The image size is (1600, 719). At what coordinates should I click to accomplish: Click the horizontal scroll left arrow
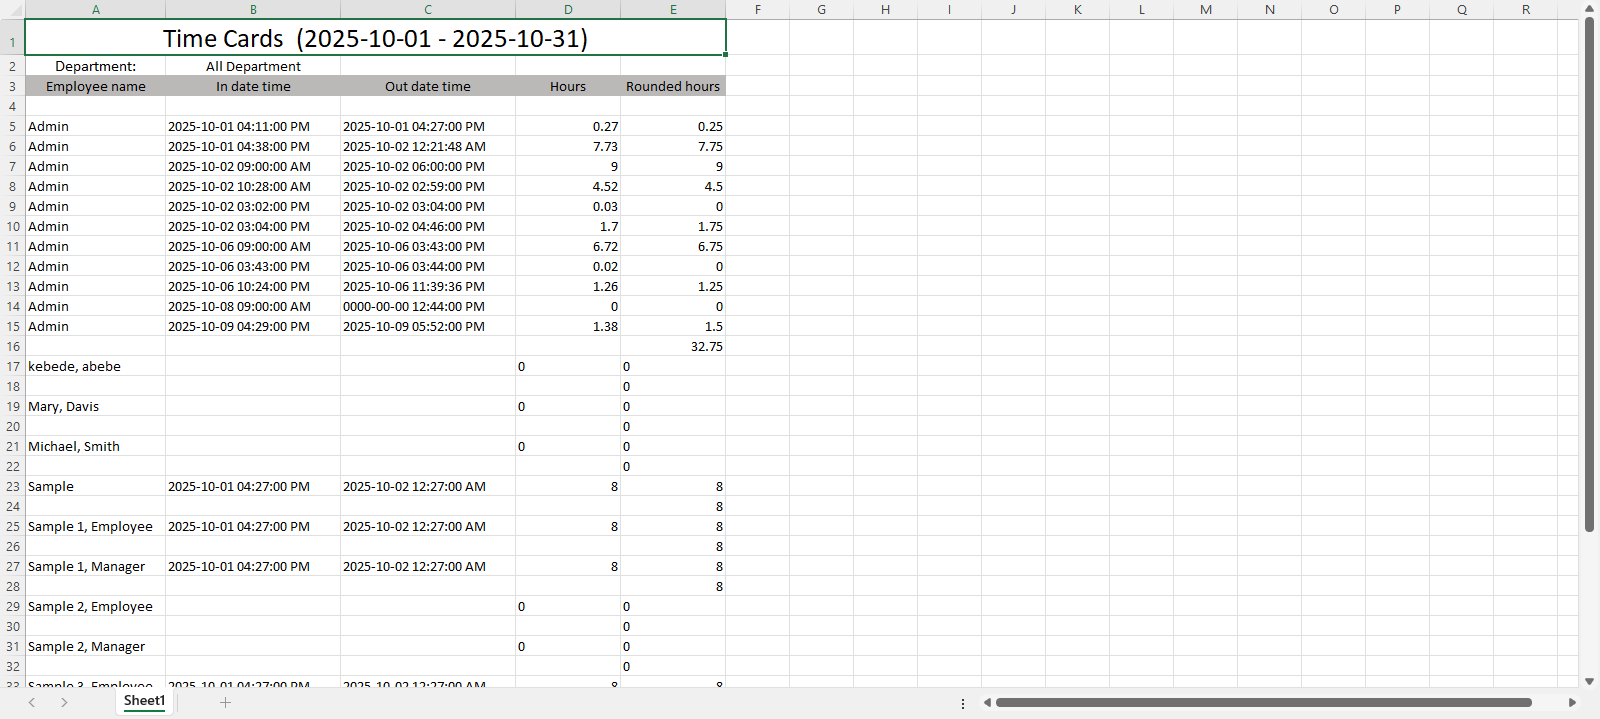[987, 702]
